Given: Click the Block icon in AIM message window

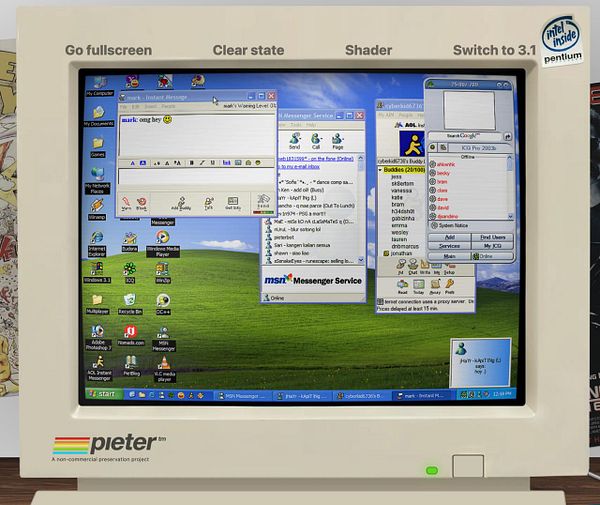Looking at the screenshot, I should pyautogui.click(x=142, y=203).
